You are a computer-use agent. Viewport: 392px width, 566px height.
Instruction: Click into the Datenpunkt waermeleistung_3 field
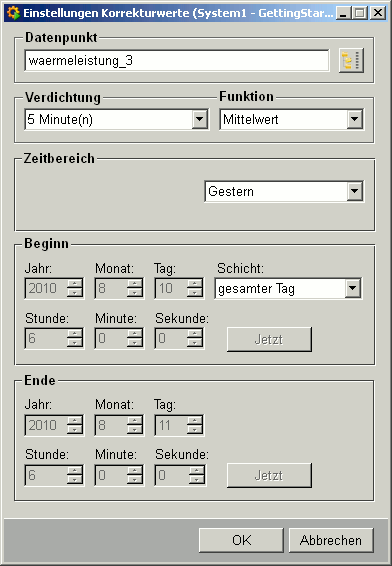(177, 61)
